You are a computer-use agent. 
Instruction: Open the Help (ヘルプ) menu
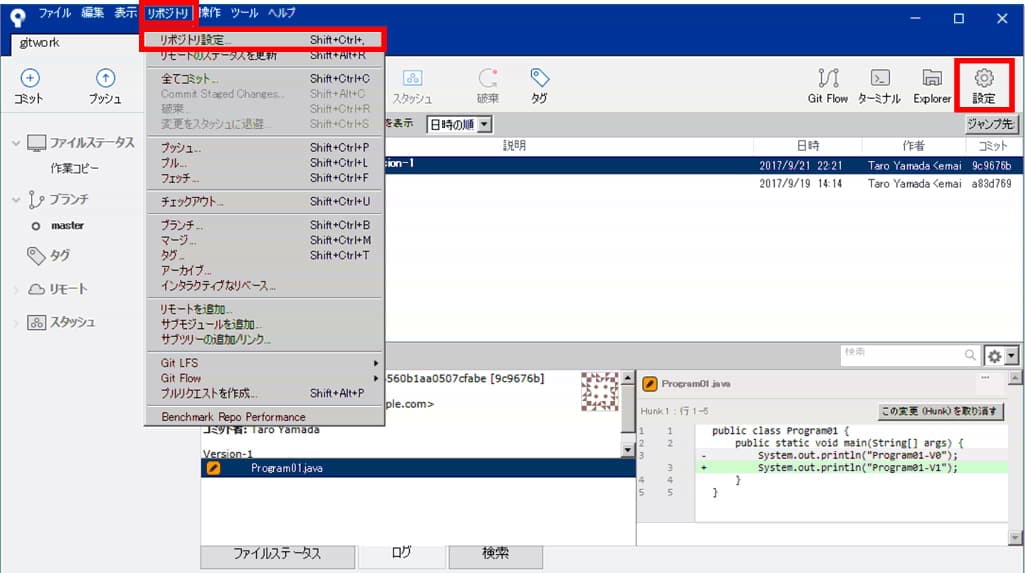click(x=282, y=13)
